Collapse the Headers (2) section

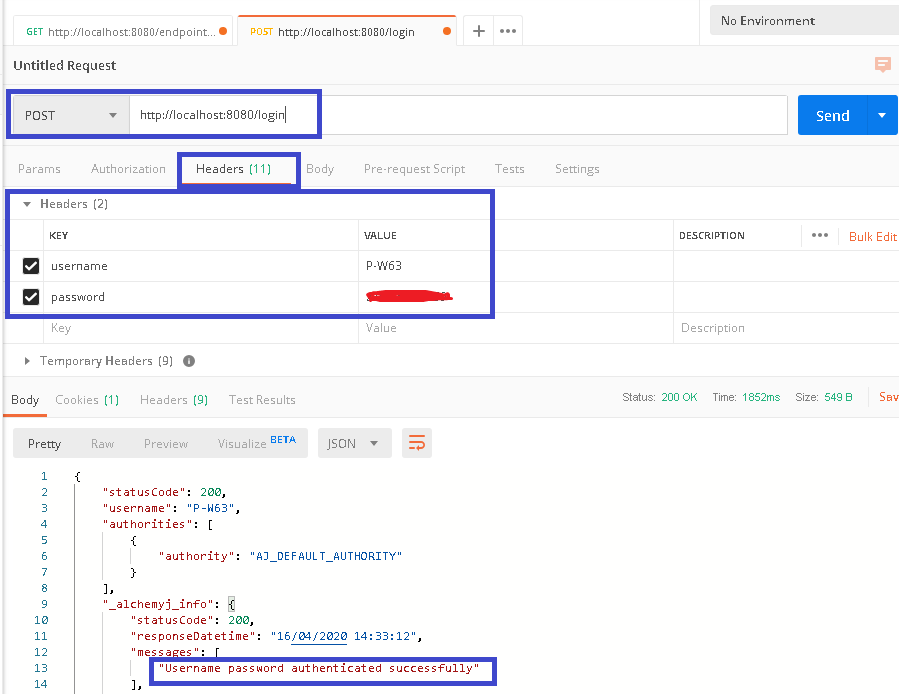[x=26, y=204]
